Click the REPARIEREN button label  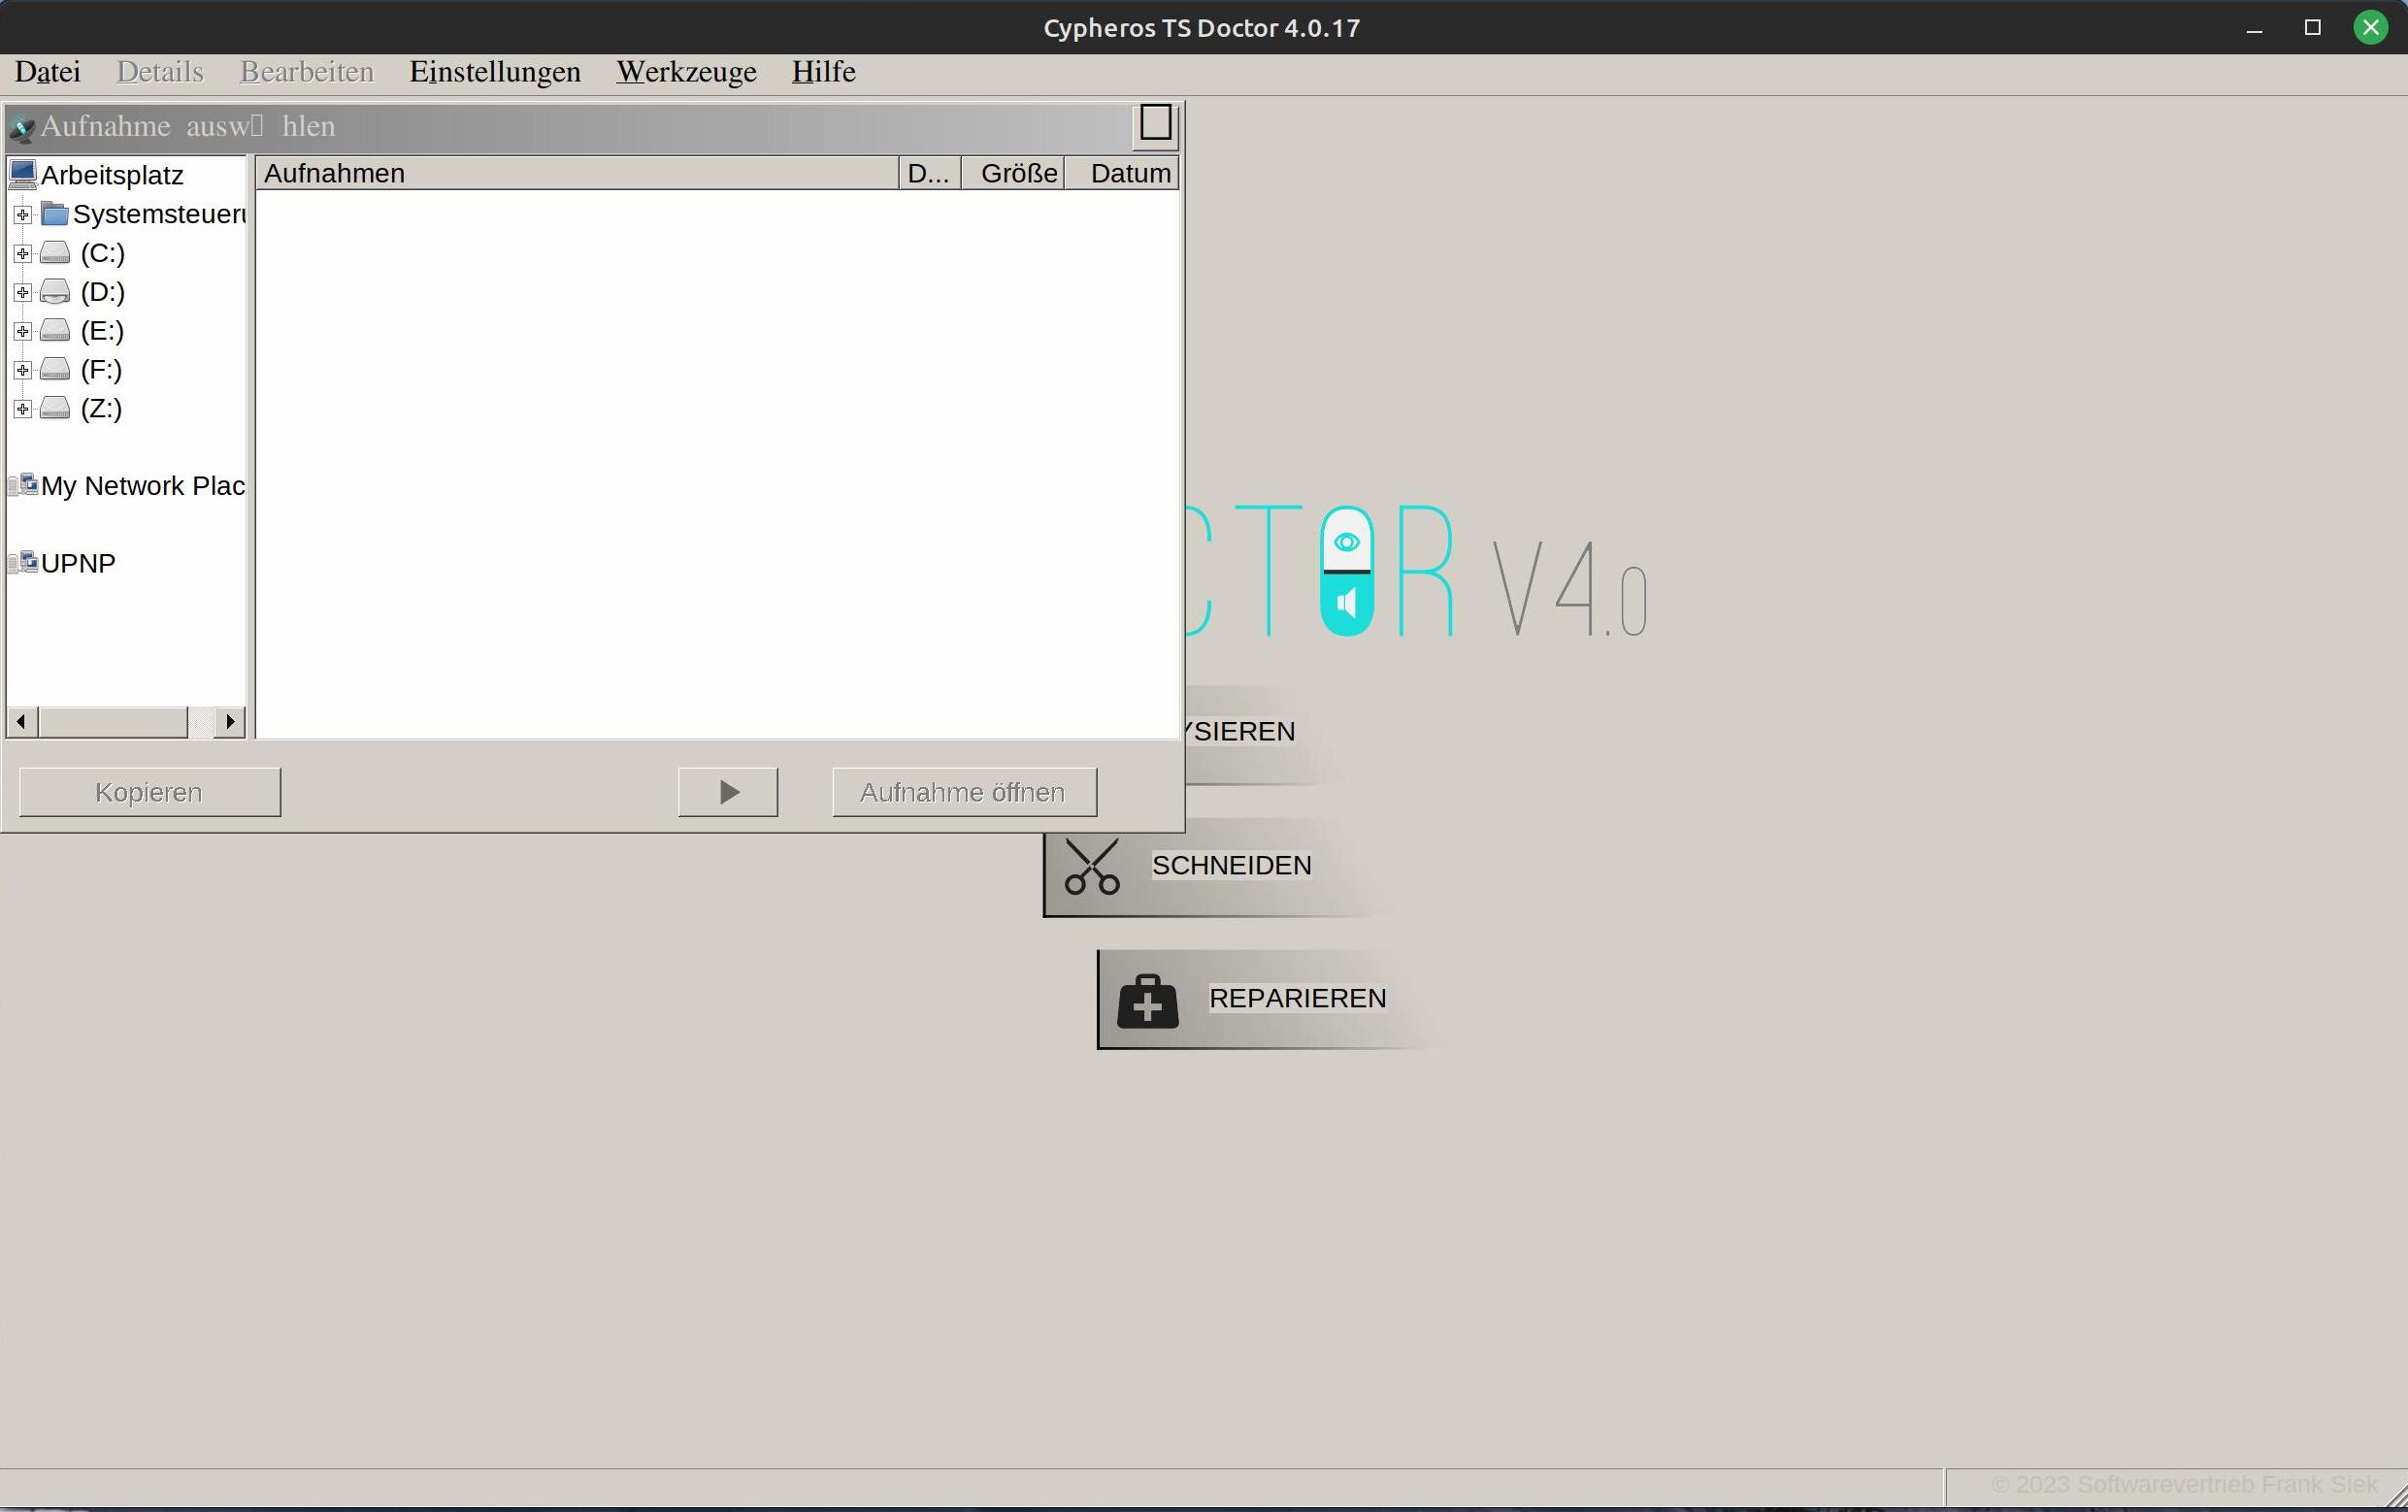(x=1297, y=998)
